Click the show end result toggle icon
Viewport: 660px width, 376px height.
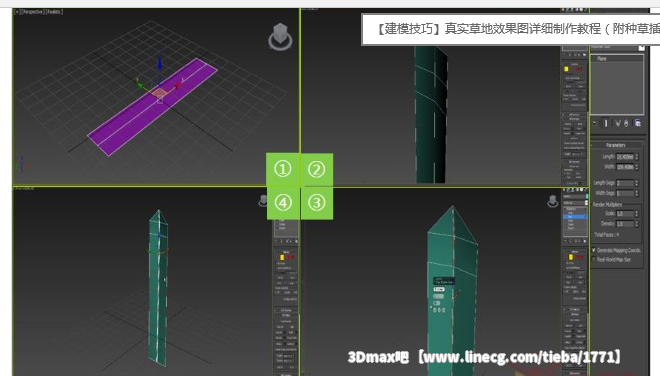pyautogui.click(x=606, y=123)
